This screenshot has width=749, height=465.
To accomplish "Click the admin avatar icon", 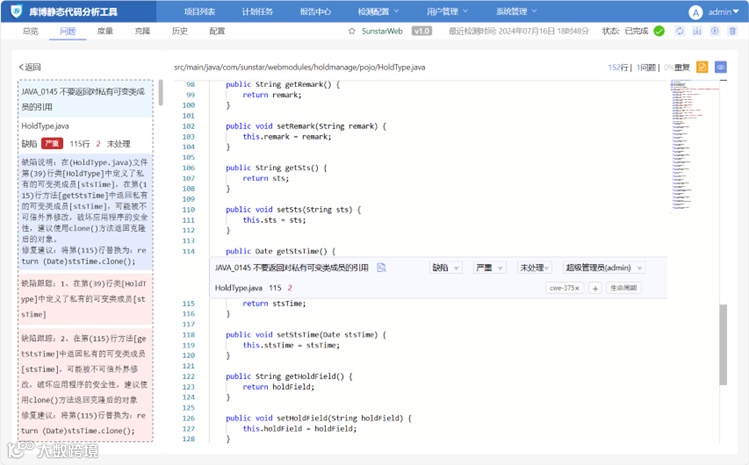I will [696, 12].
